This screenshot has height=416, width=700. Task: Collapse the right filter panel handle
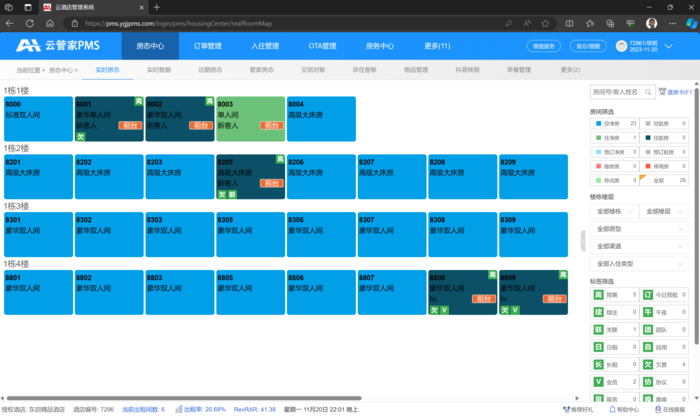pyautogui.click(x=583, y=241)
